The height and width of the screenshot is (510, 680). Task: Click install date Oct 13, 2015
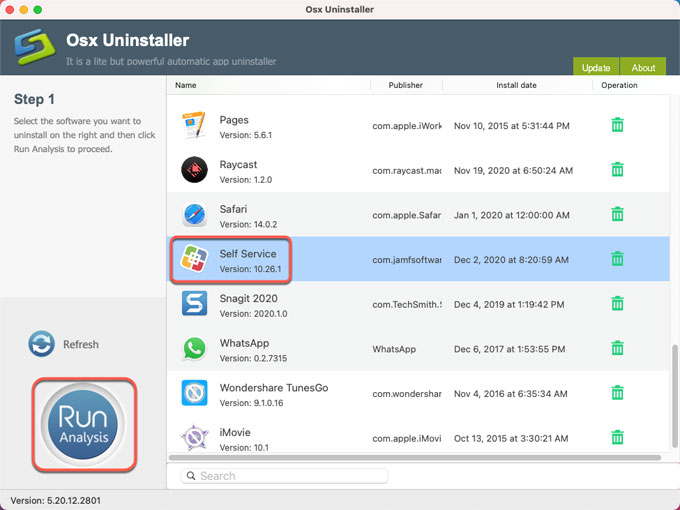[x=511, y=438]
